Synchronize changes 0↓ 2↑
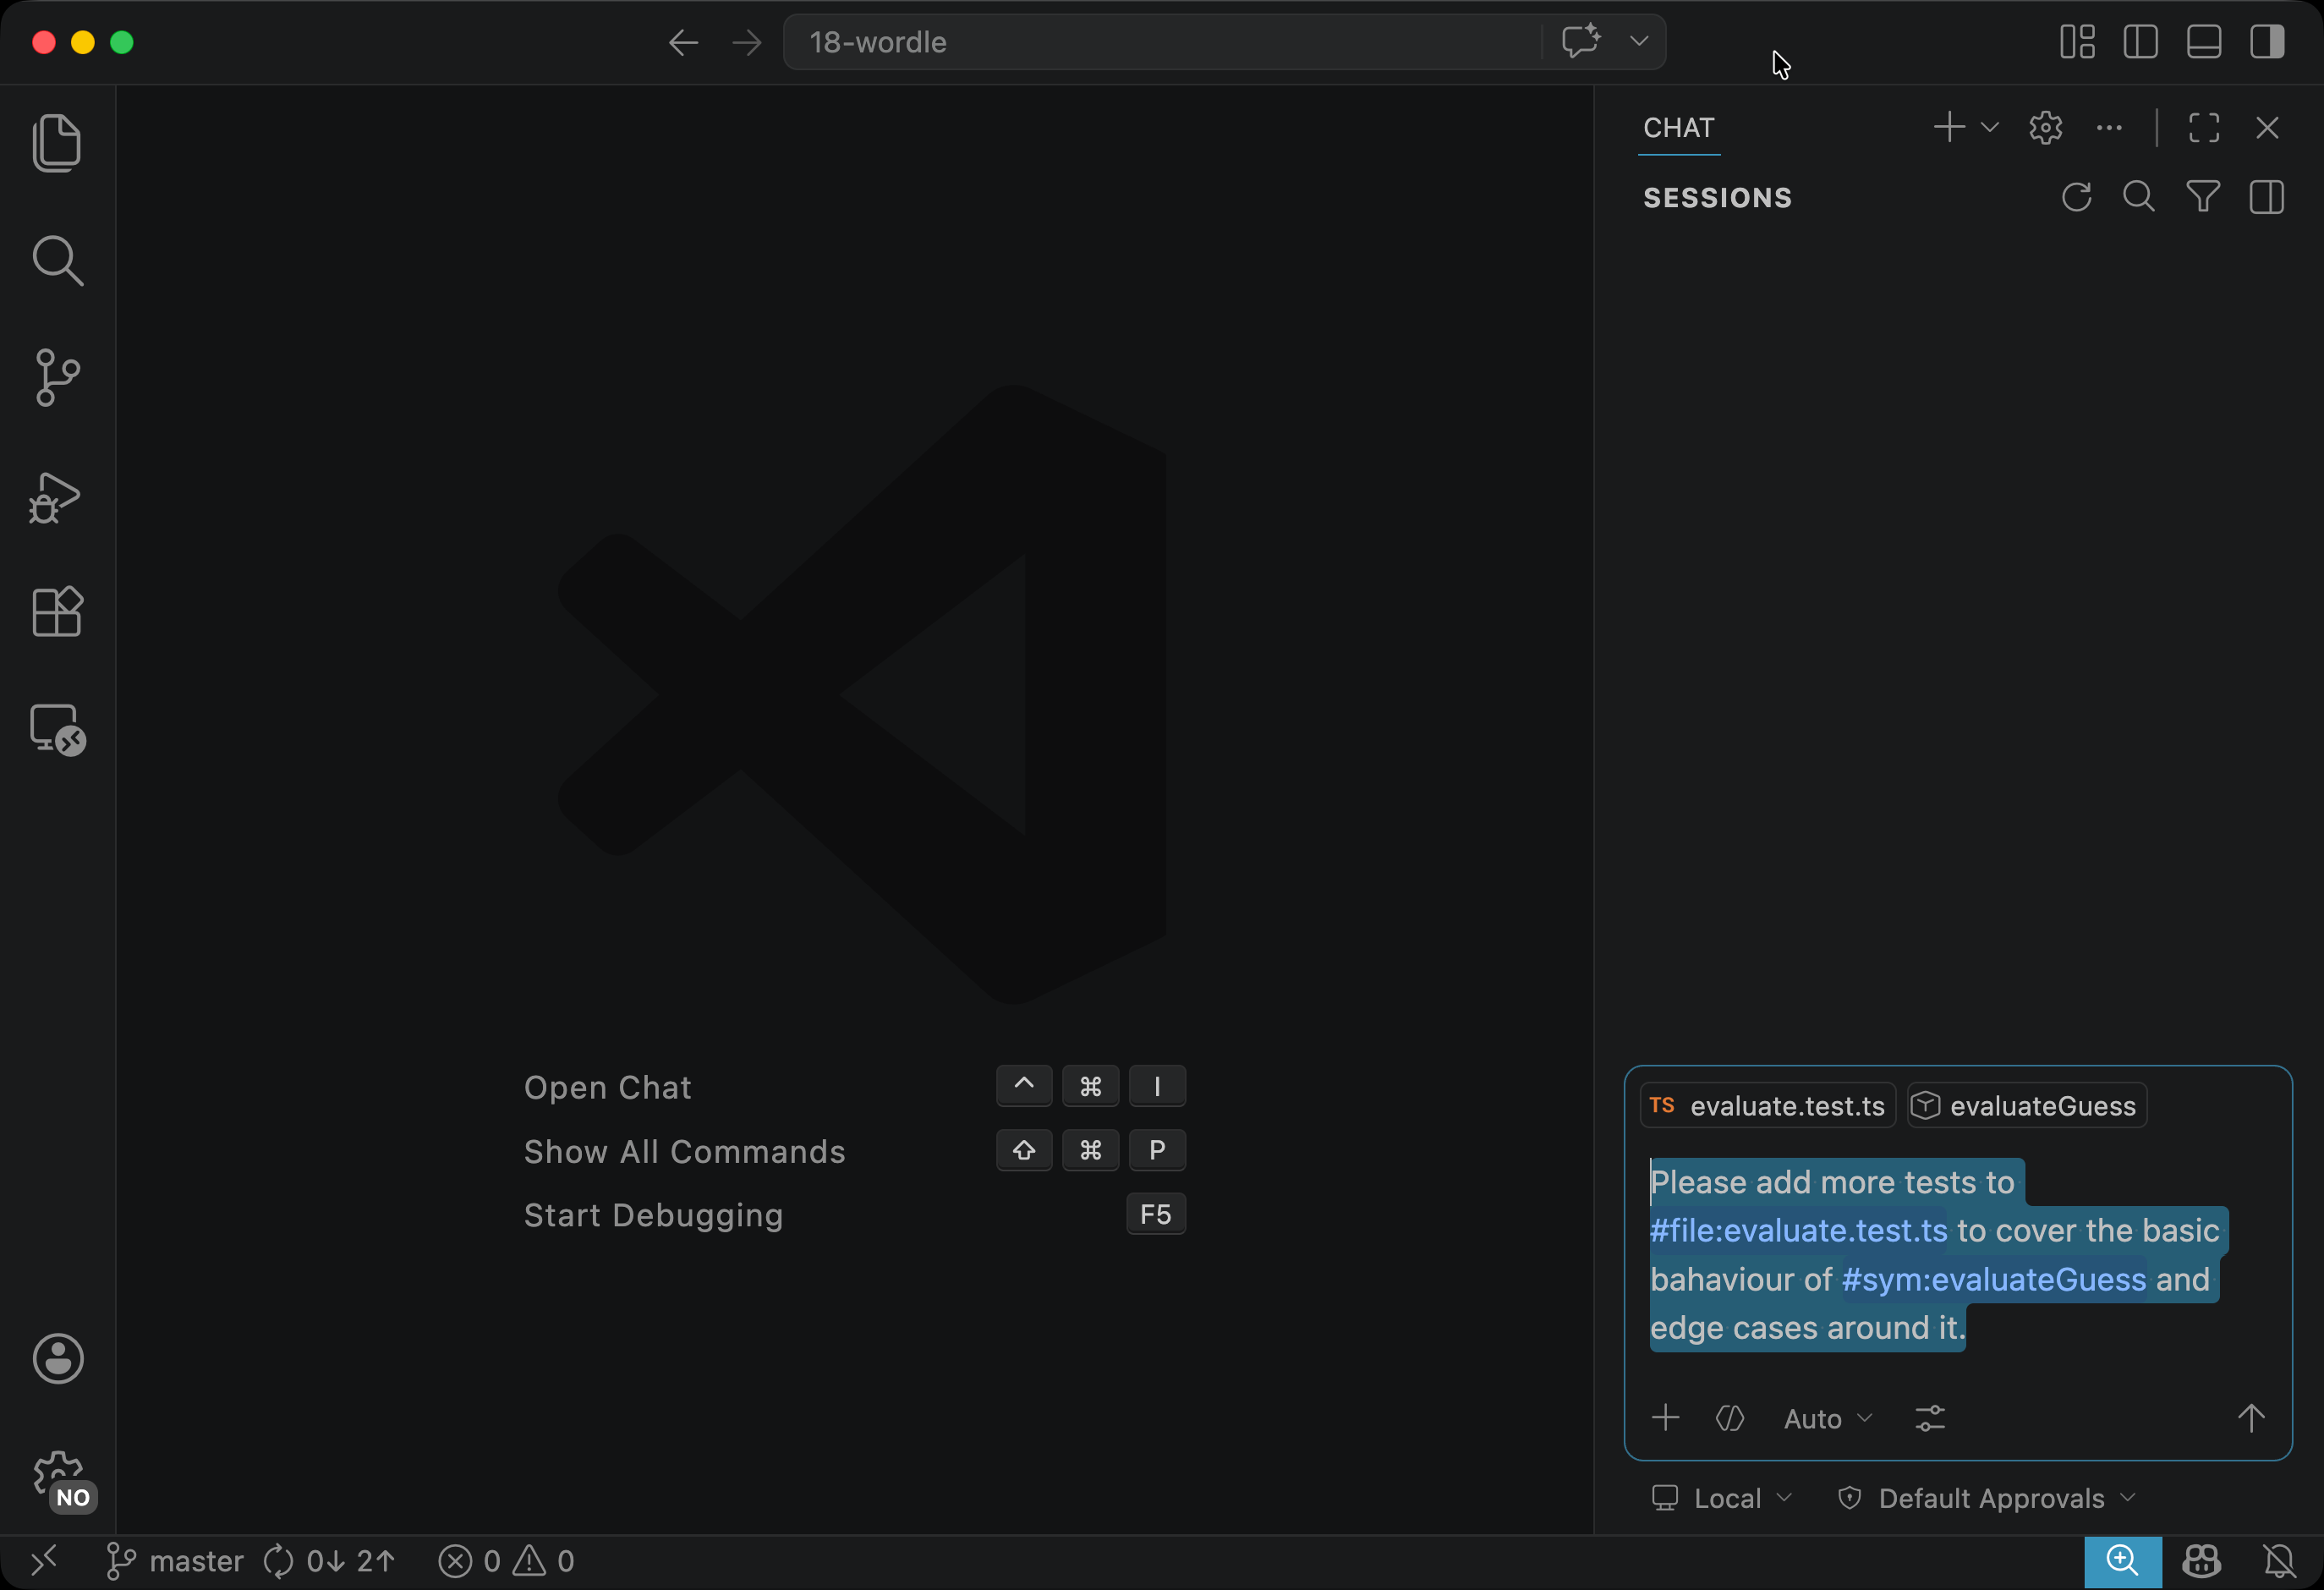The width and height of the screenshot is (2324, 1590). [x=329, y=1560]
